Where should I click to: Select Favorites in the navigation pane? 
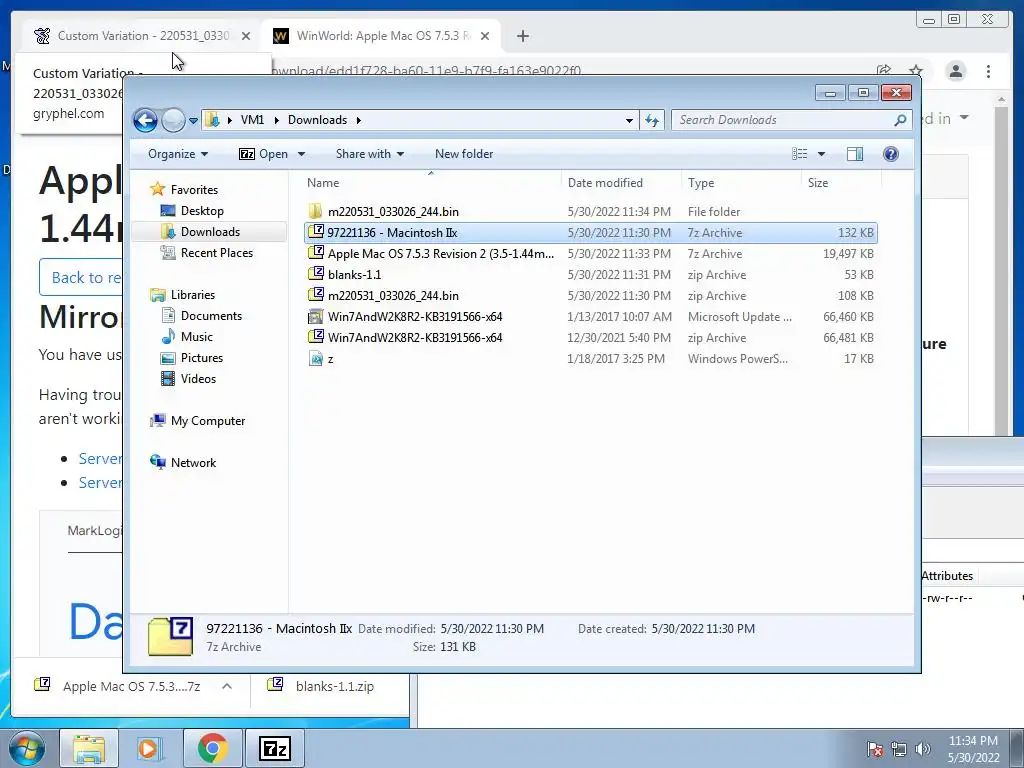[194, 190]
